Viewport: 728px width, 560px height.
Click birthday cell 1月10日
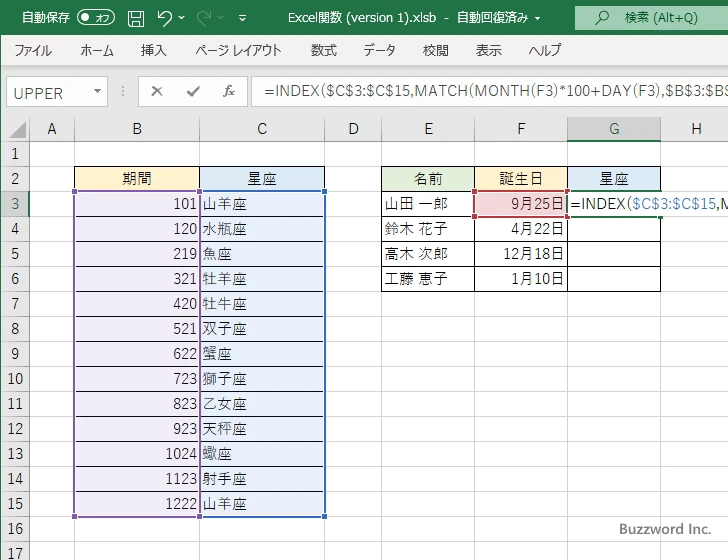521,279
